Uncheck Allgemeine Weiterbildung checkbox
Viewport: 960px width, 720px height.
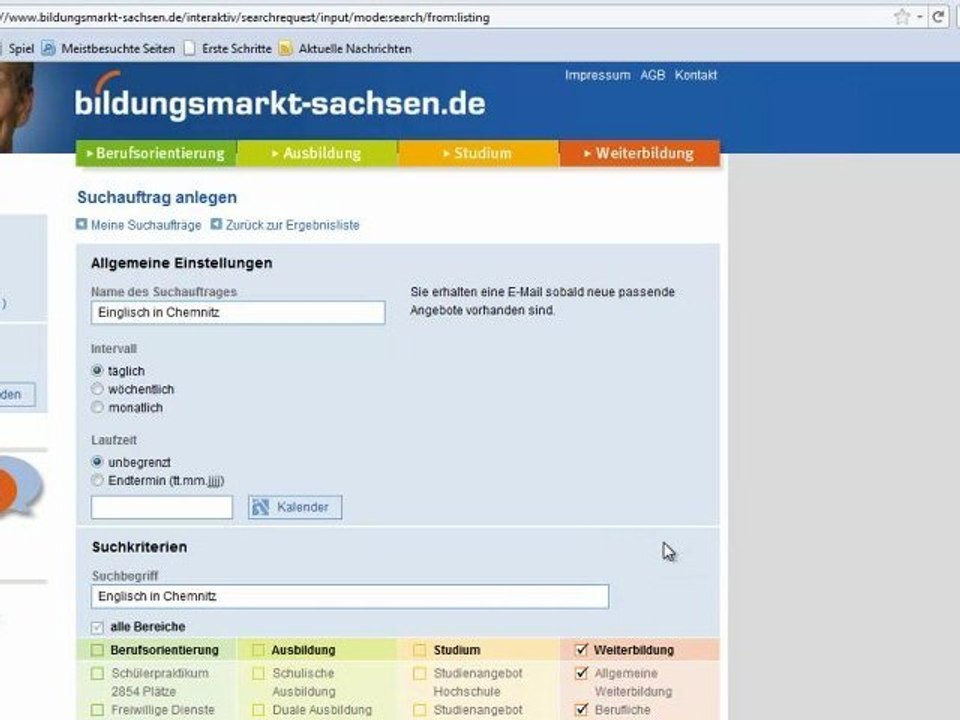[582, 673]
